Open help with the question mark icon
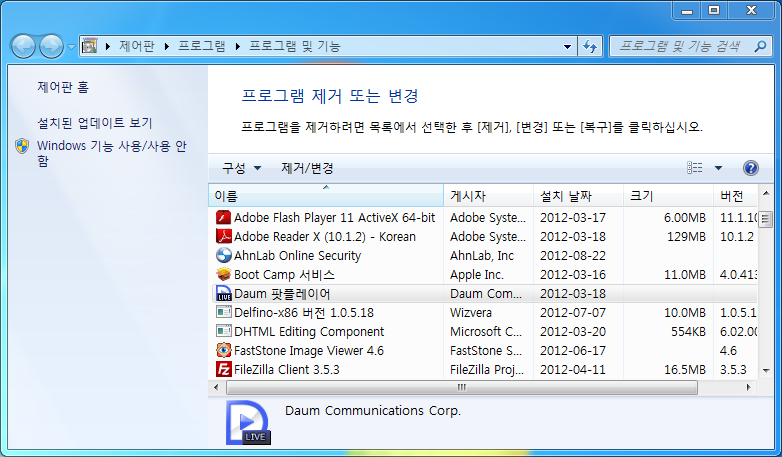782x457 pixels. 751,168
